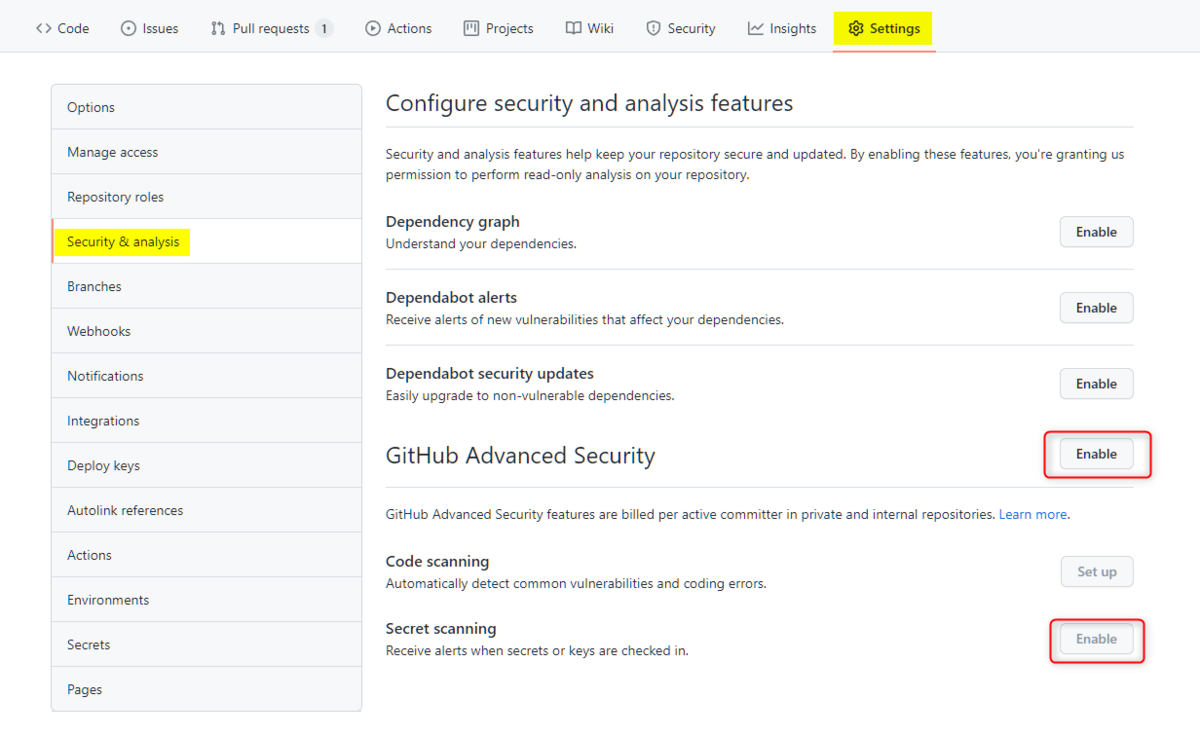Screen dimensions: 1200x736
Task: Click the Settings gear icon
Action: point(856,28)
